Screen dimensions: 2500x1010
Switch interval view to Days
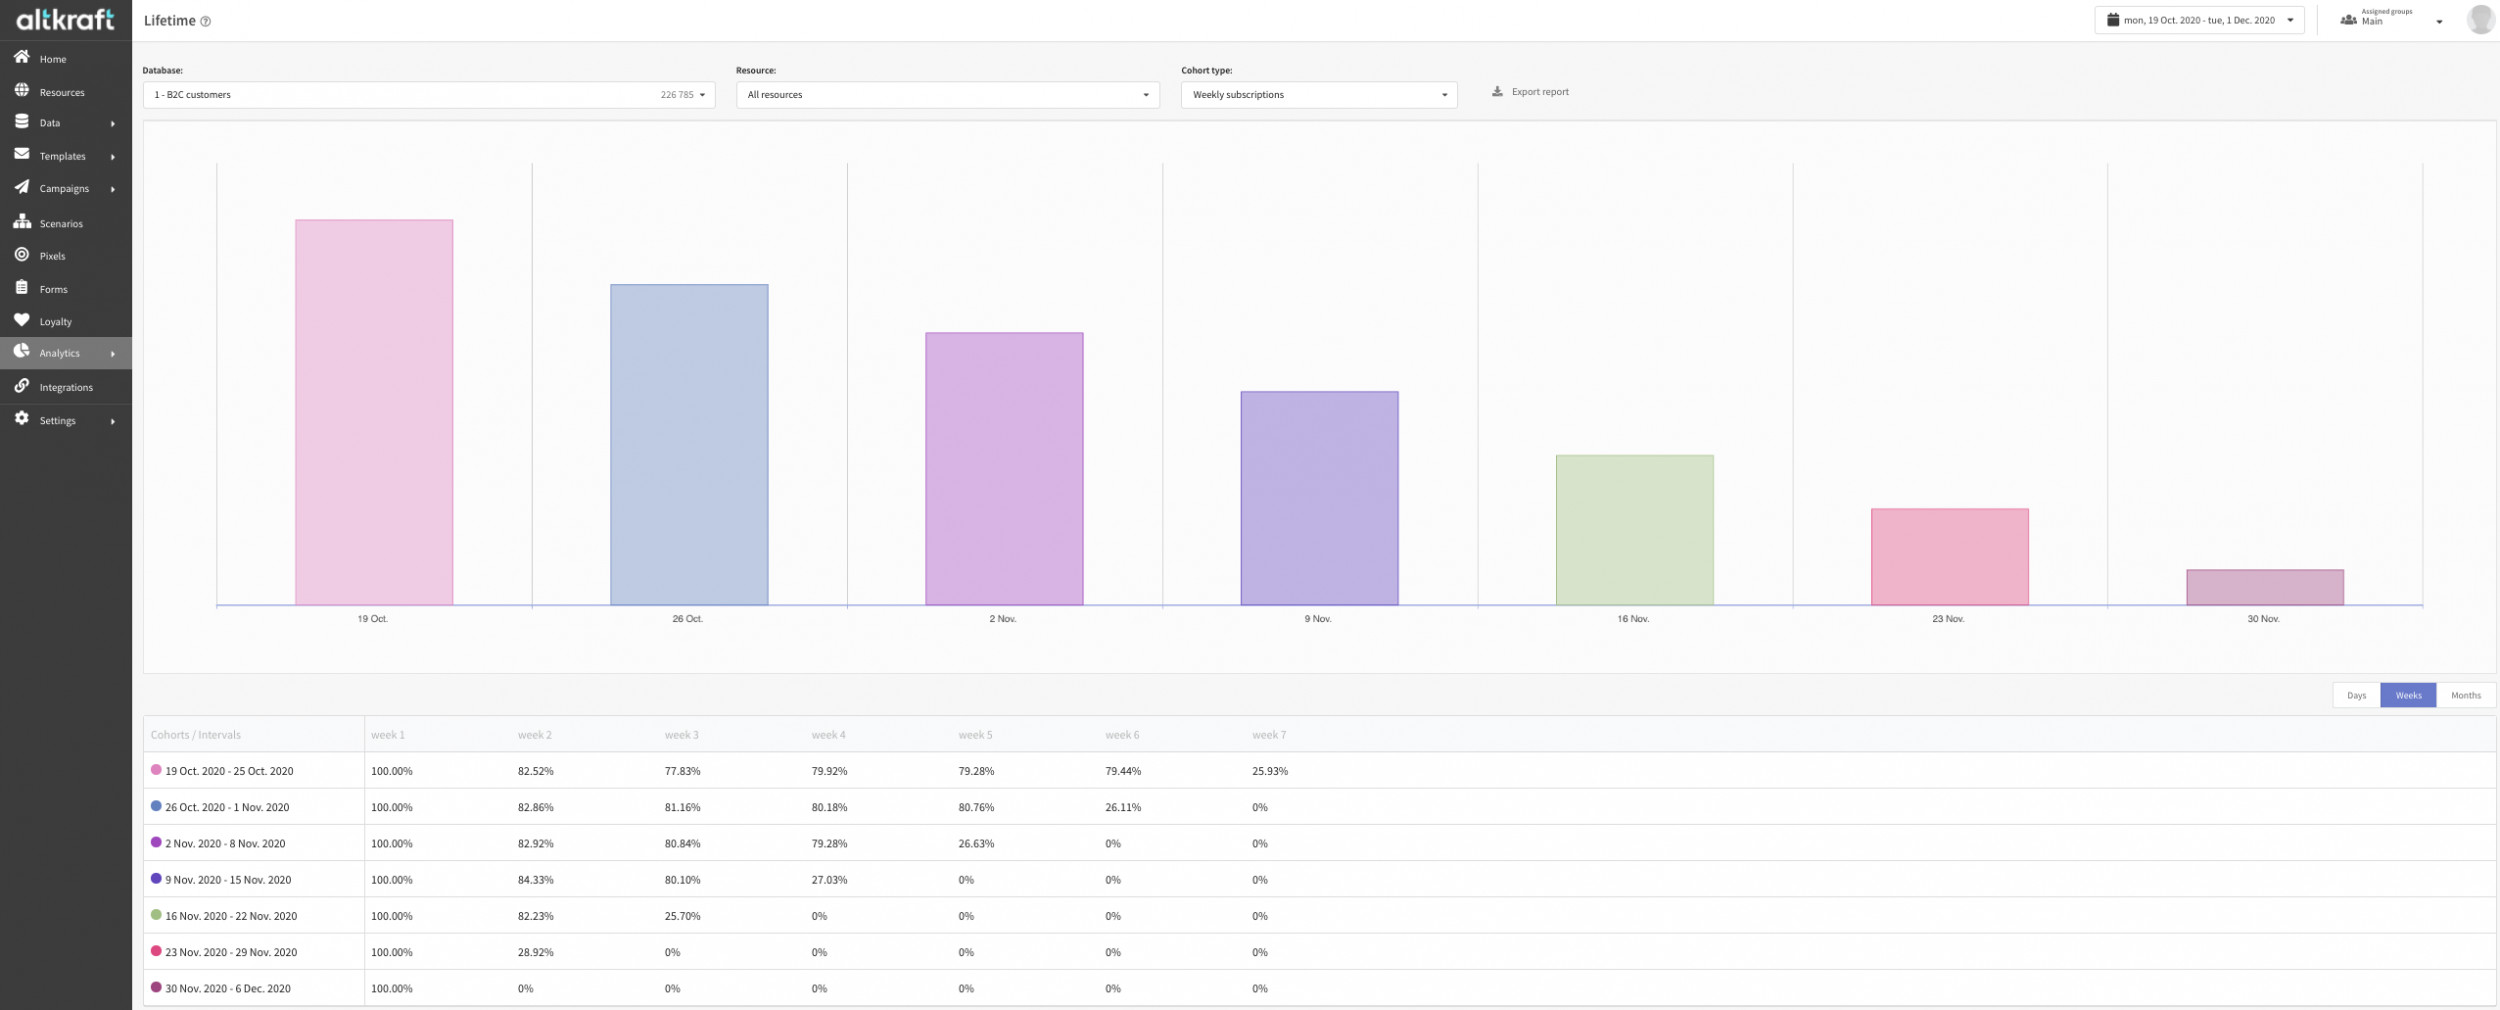[x=2356, y=695]
